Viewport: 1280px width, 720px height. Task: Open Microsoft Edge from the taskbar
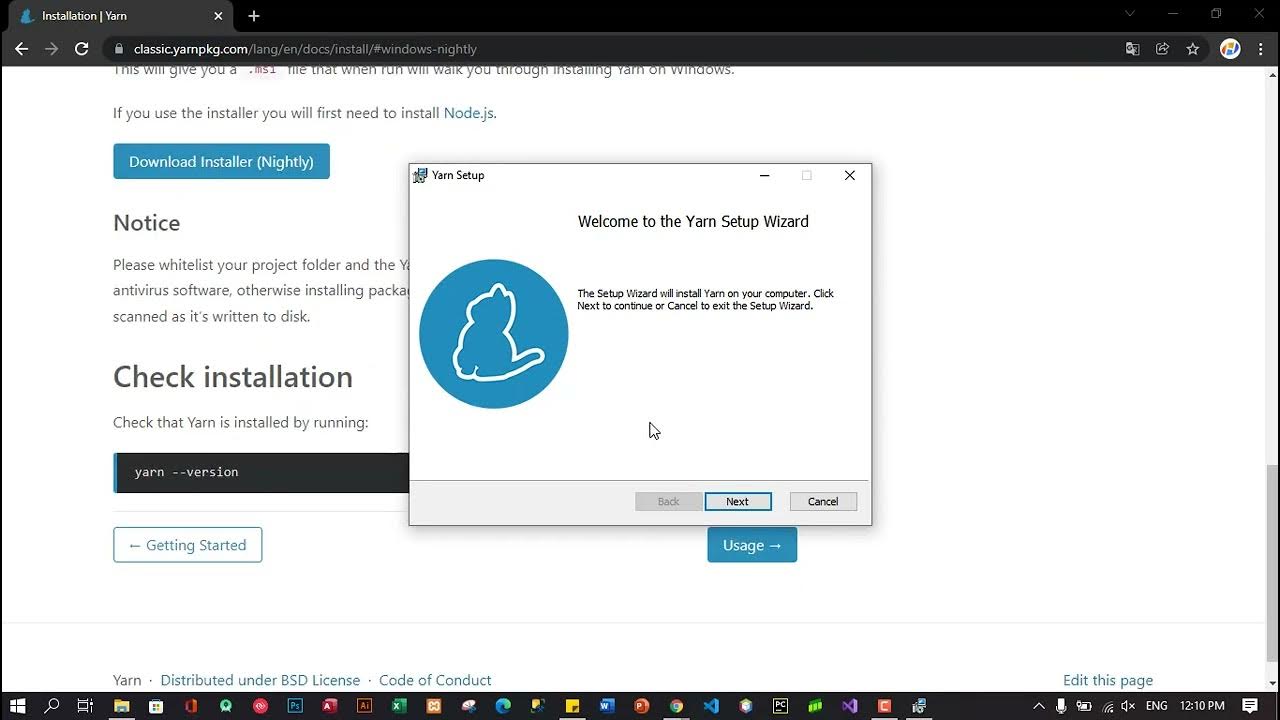coord(503,706)
